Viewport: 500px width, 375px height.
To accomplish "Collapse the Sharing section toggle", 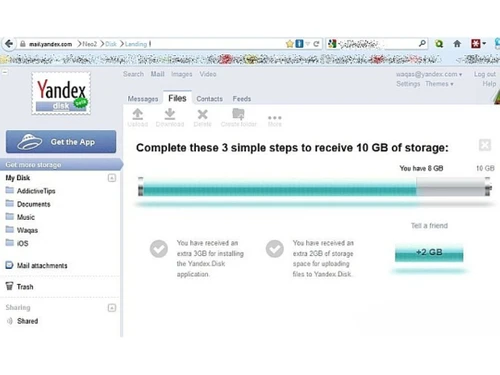I will click(x=112, y=308).
